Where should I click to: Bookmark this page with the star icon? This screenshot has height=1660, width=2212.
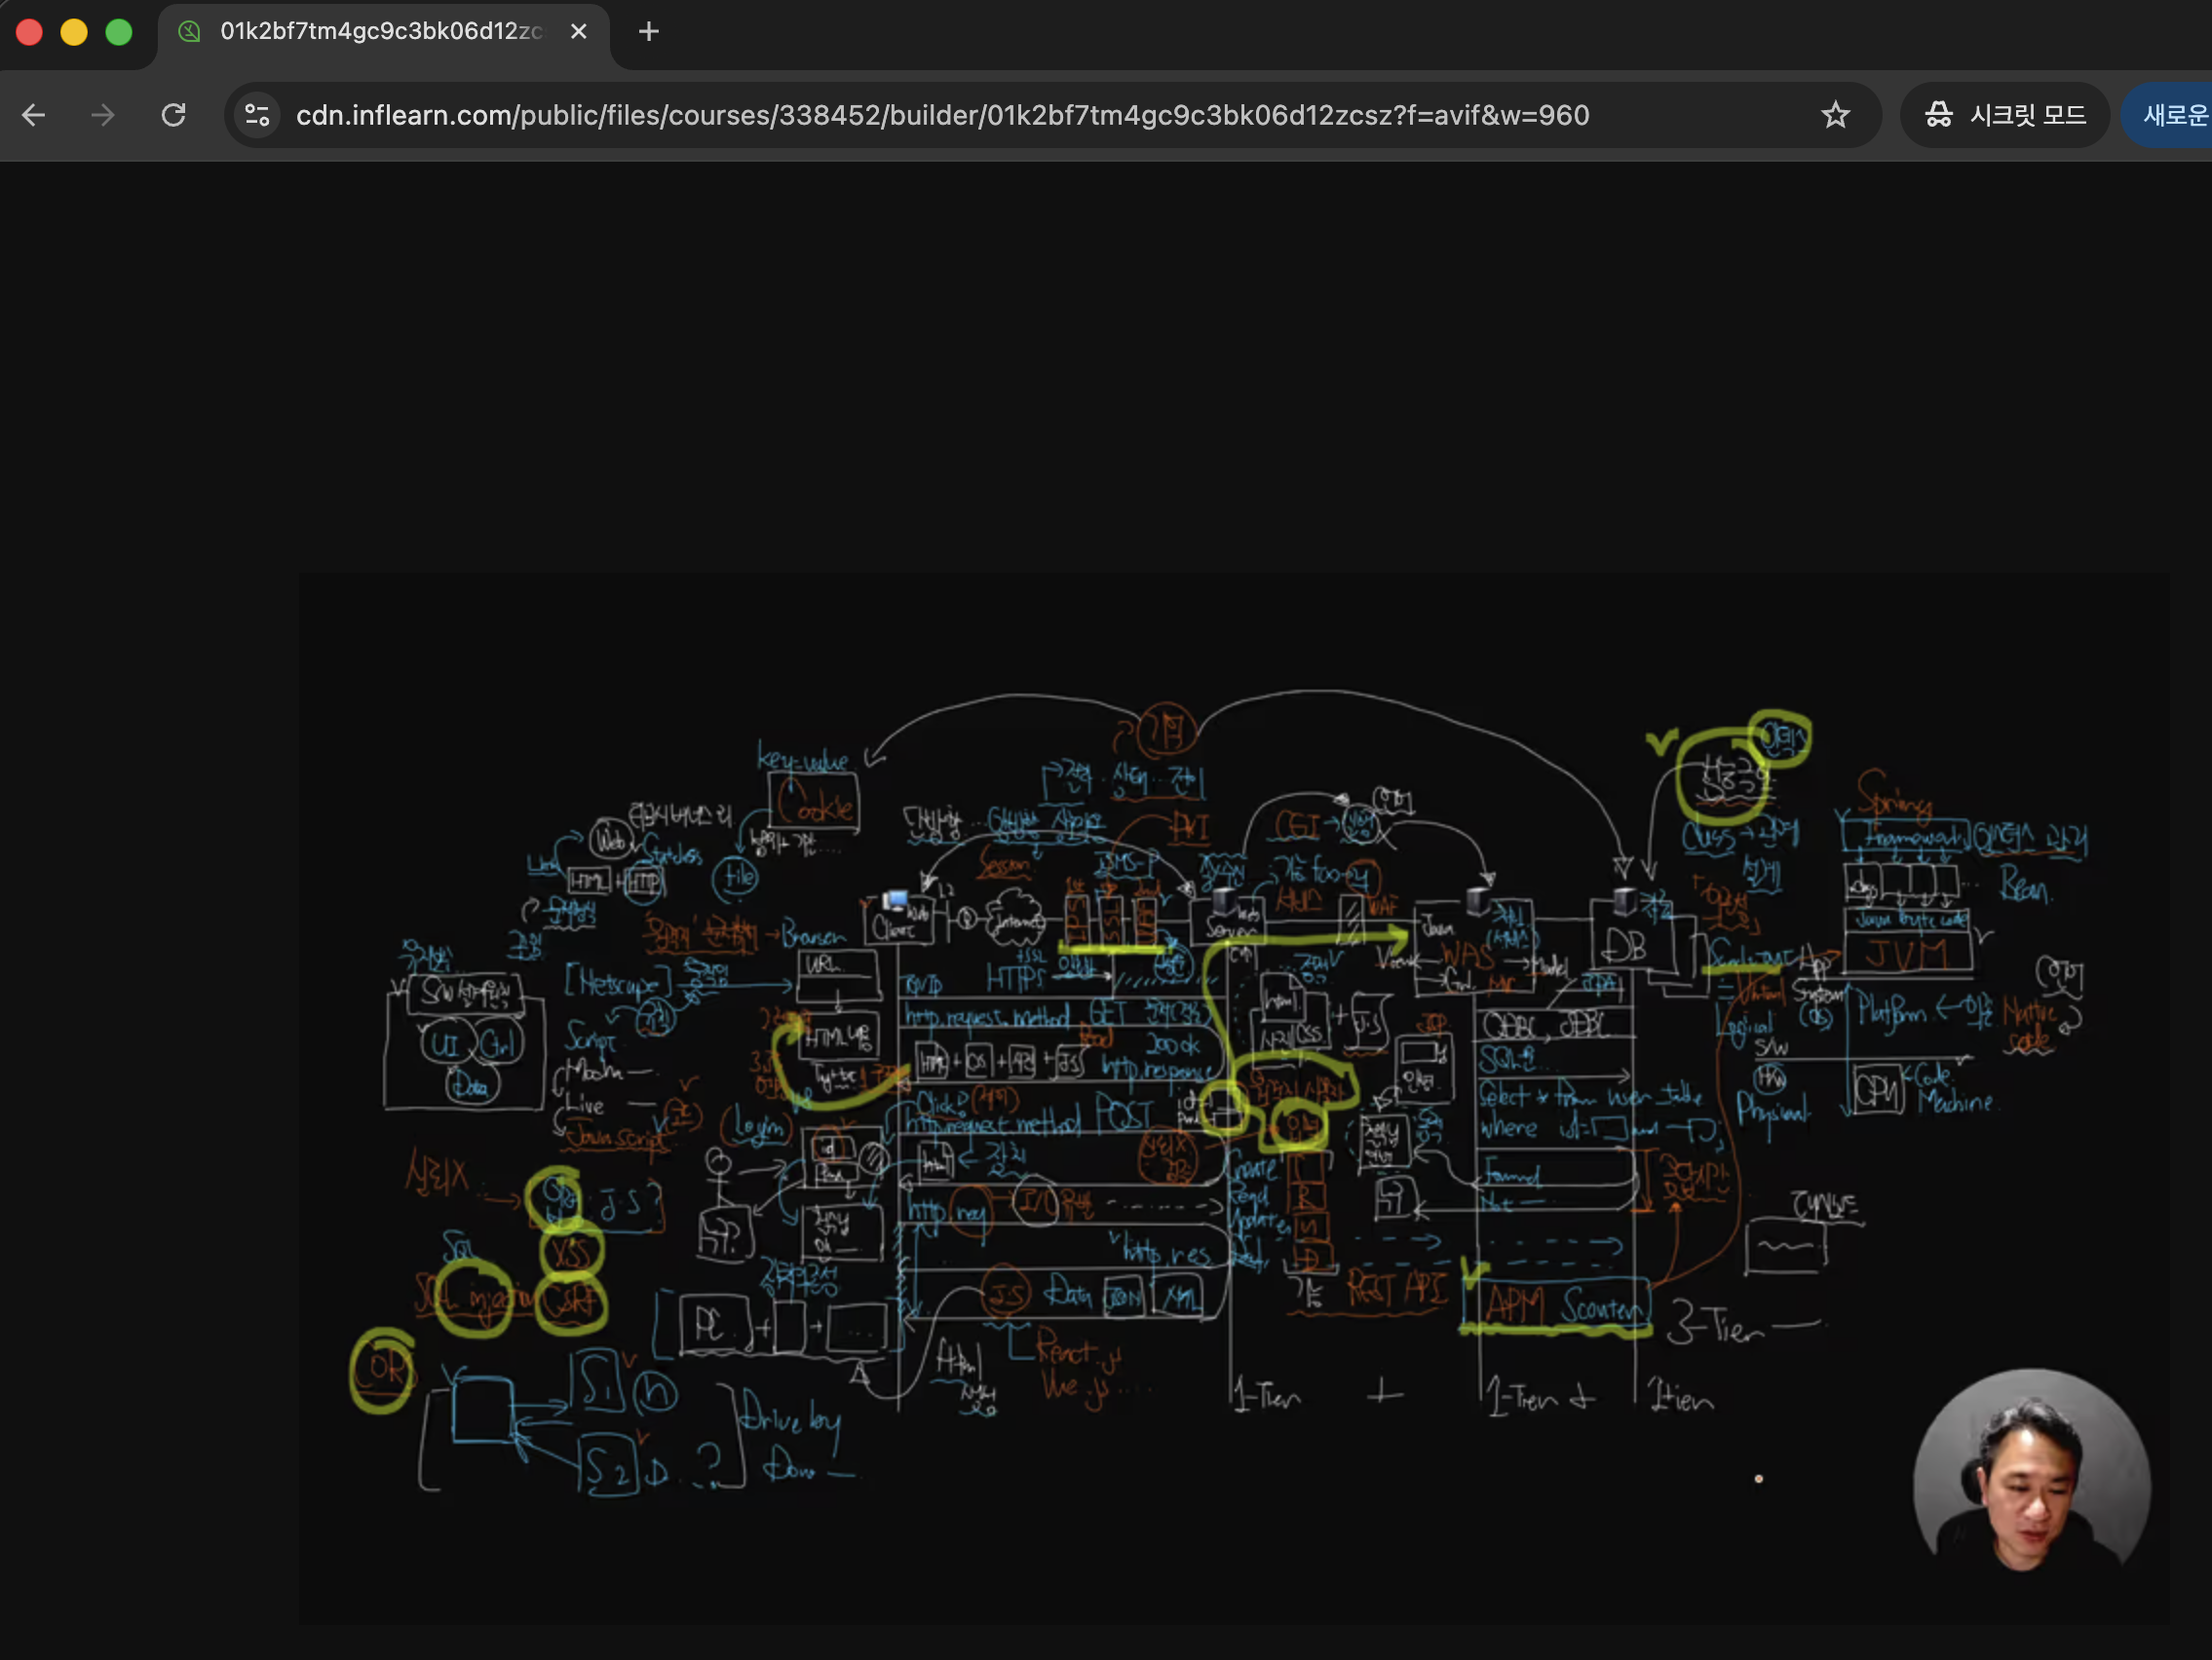tap(1835, 115)
